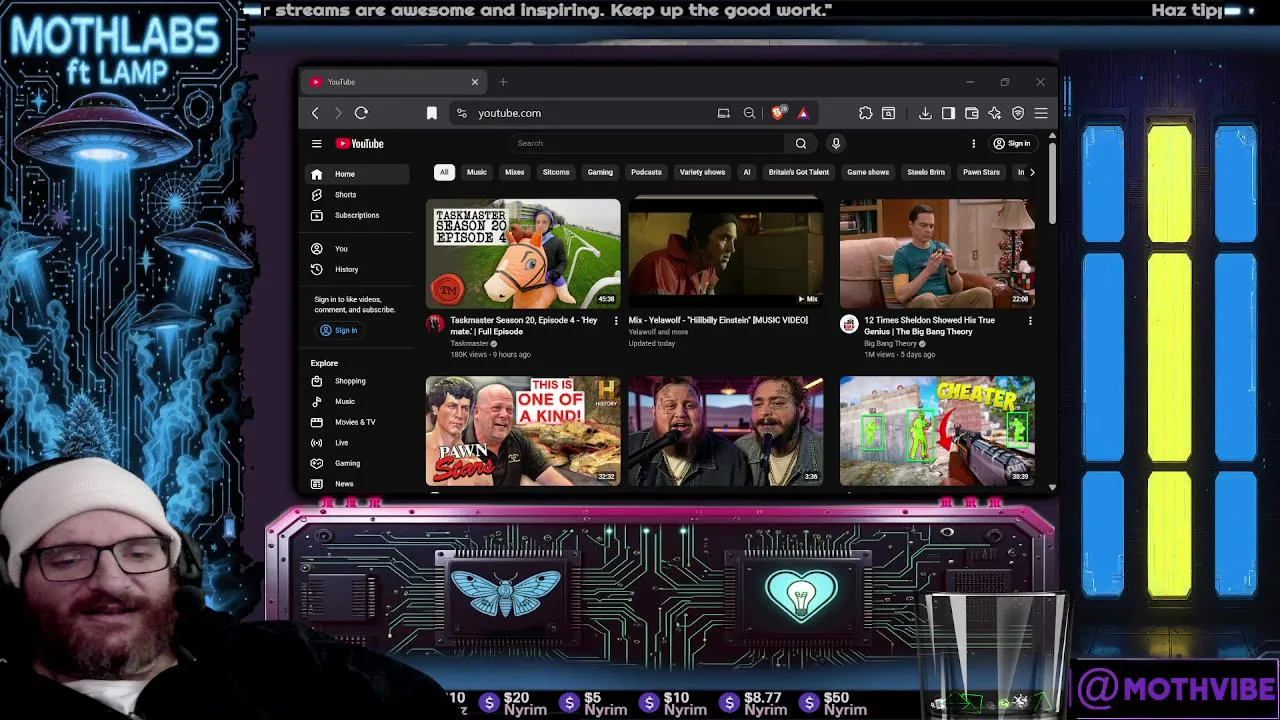Open the CHEATER gaming video thumbnail
The height and width of the screenshot is (720, 1280).
[x=937, y=431]
